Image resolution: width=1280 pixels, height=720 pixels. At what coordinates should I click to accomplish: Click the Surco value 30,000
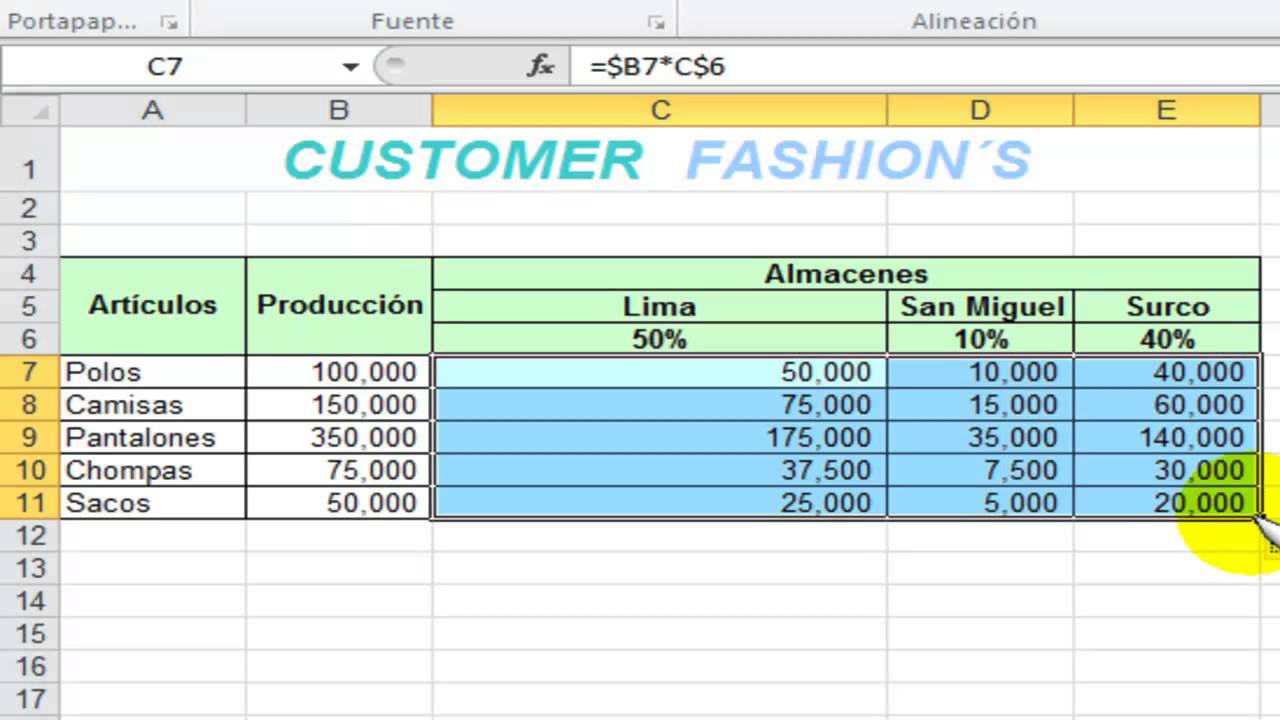point(1166,470)
